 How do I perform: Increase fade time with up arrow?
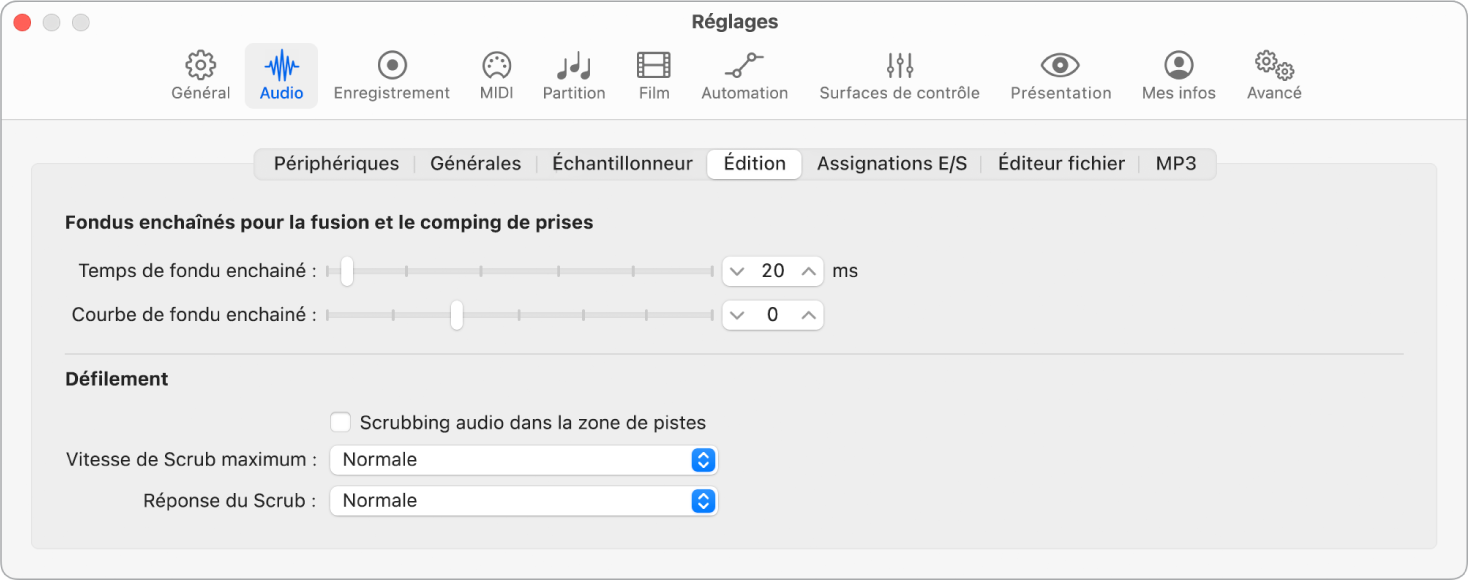[809, 271]
